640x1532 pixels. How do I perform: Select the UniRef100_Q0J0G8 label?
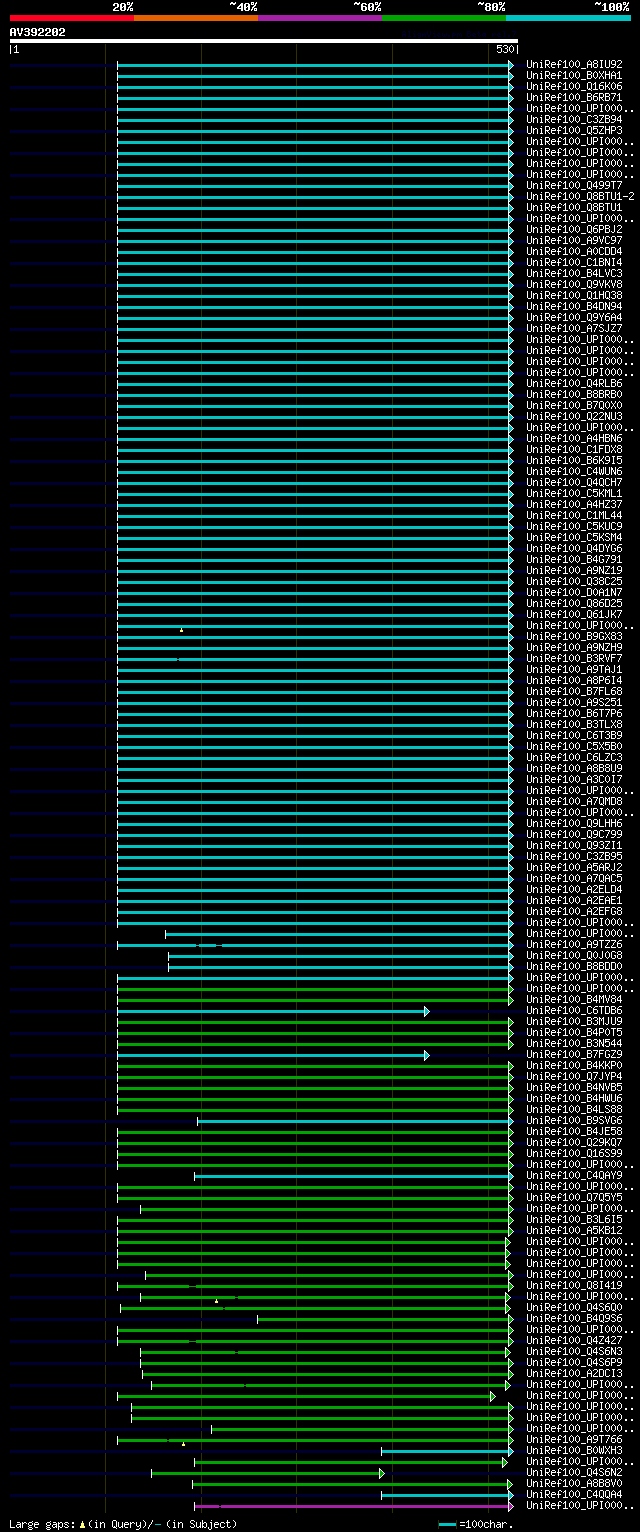574,955
